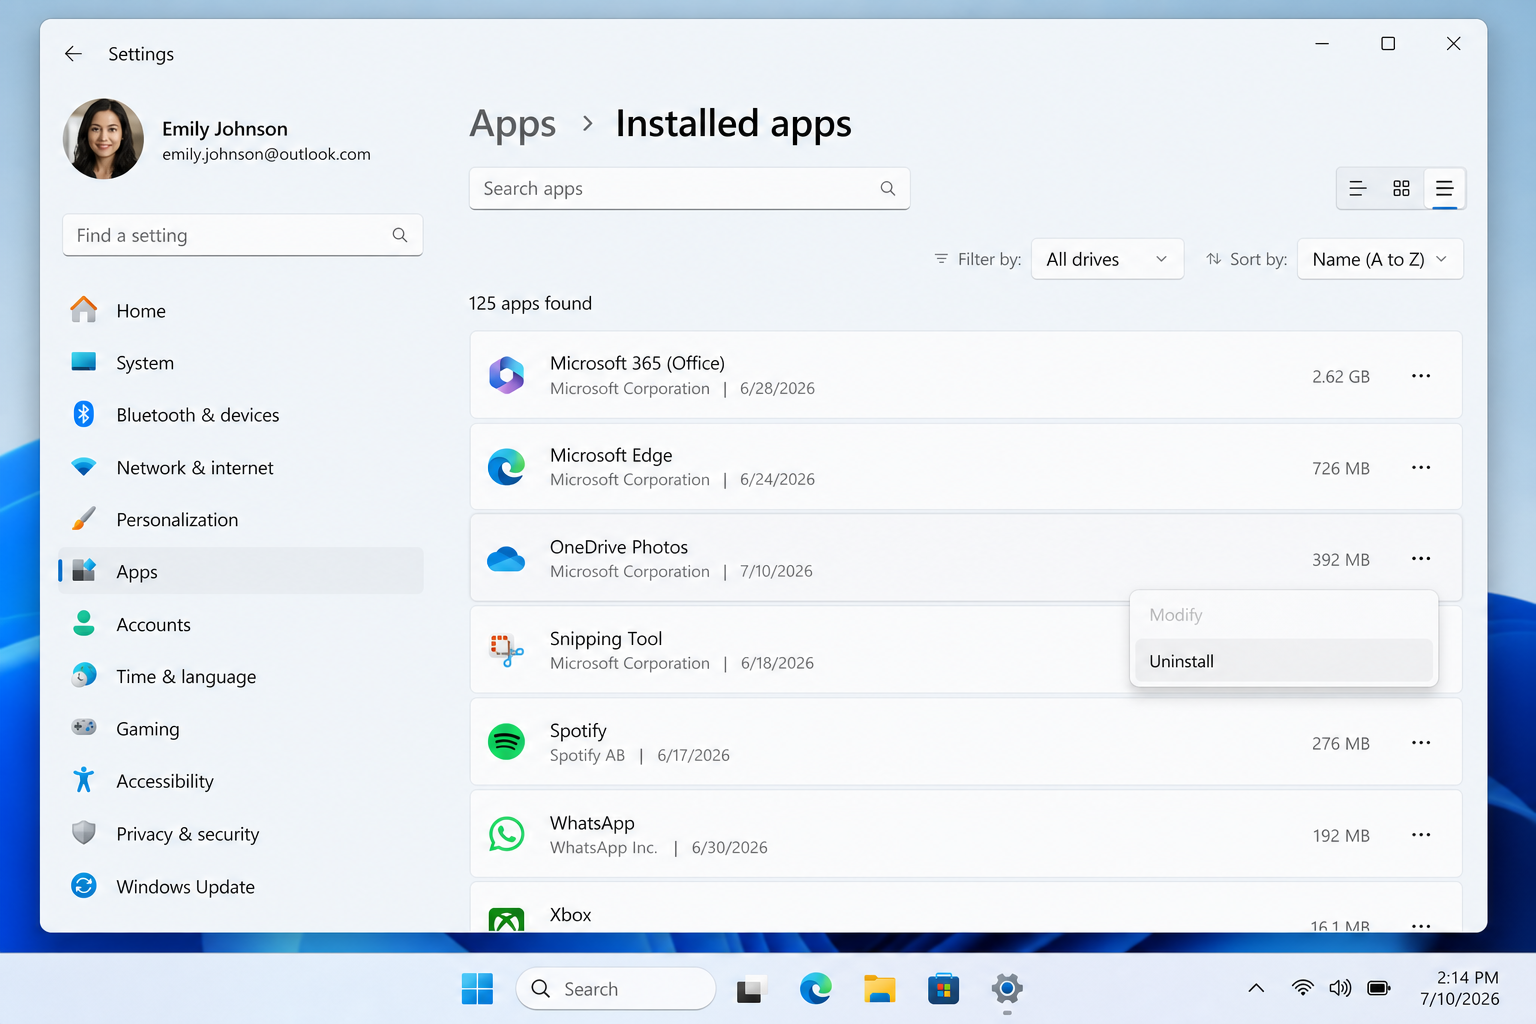Click the Spotify app icon
Image resolution: width=1536 pixels, height=1024 pixels.
(x=506, y=742)
